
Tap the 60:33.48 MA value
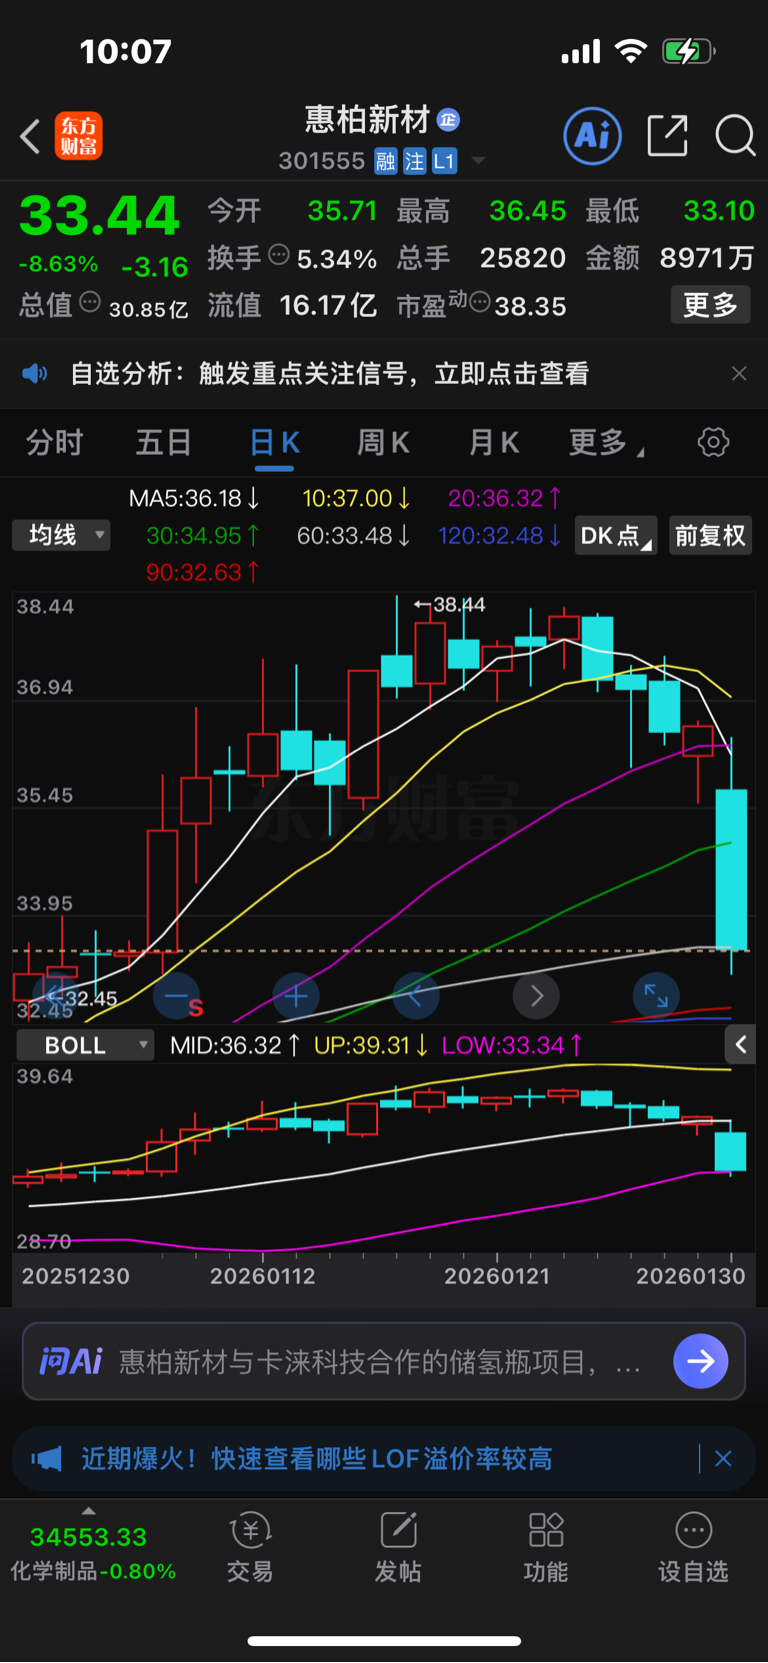click(x=354, y=536)
